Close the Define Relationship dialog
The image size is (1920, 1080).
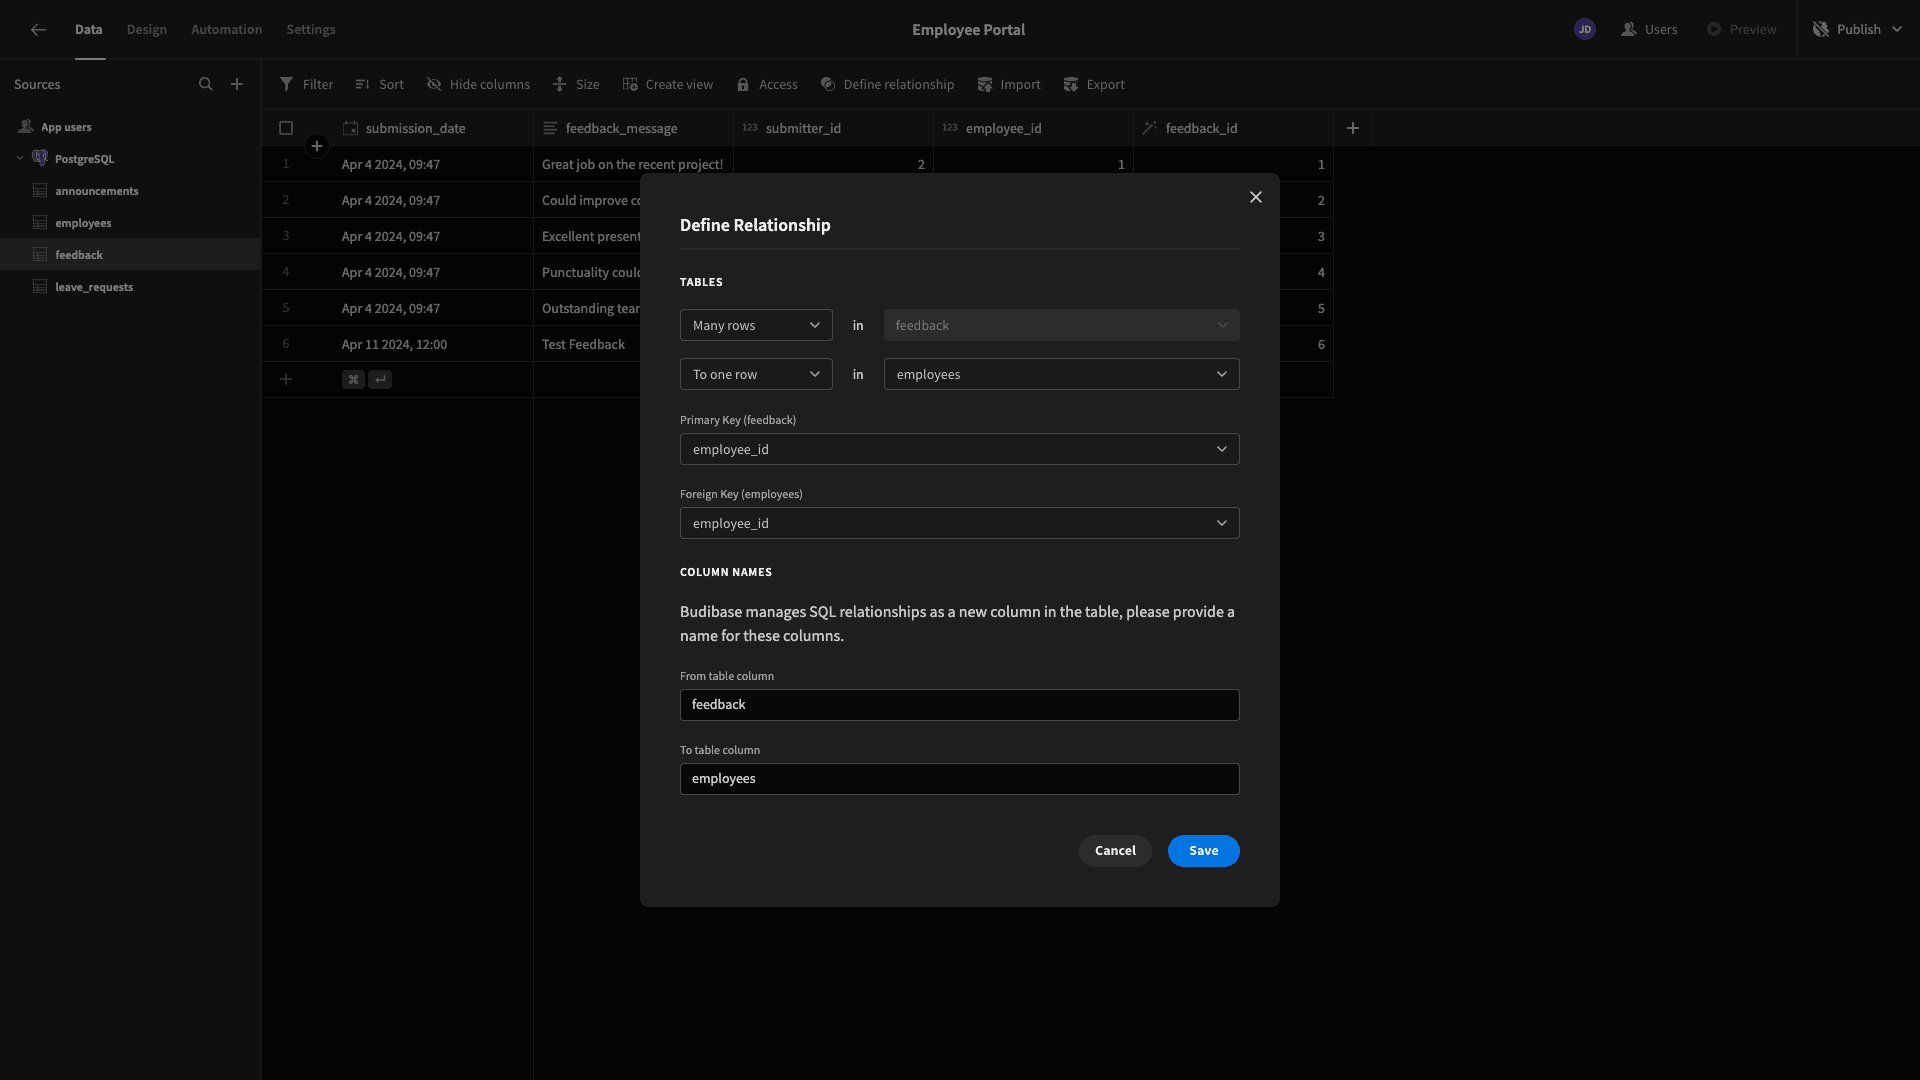coord(1256,197)
